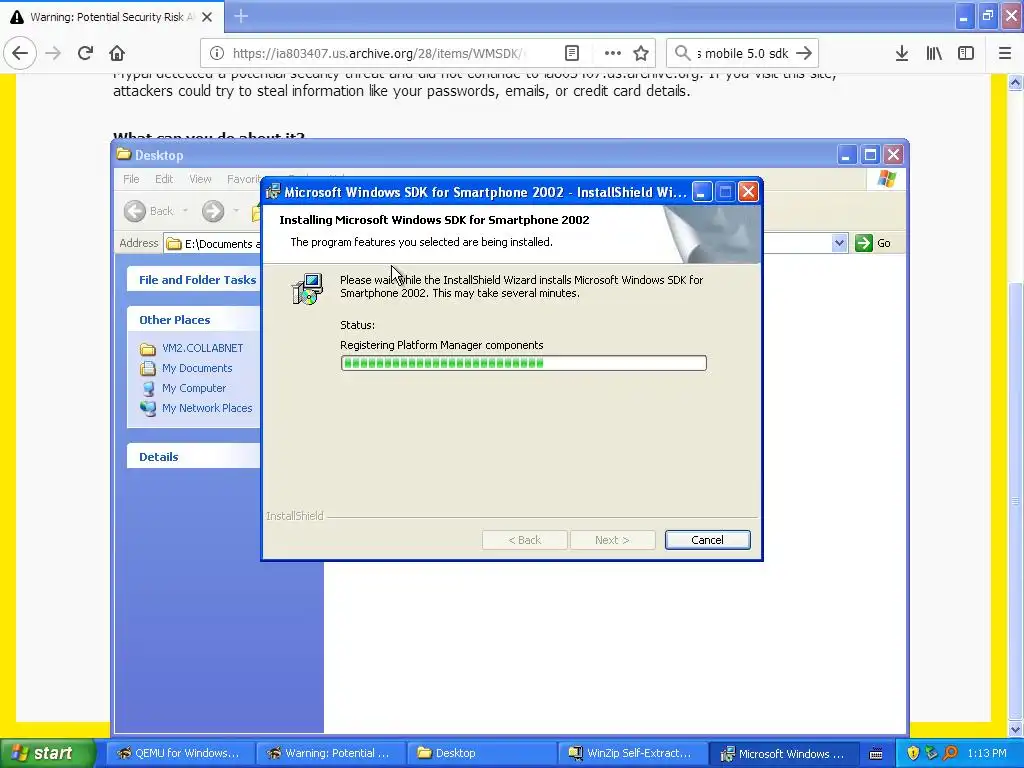The height and width of the screenshot is (768, 1024).
Task: Click the search magnifier icon
Action: click(682, 53)
